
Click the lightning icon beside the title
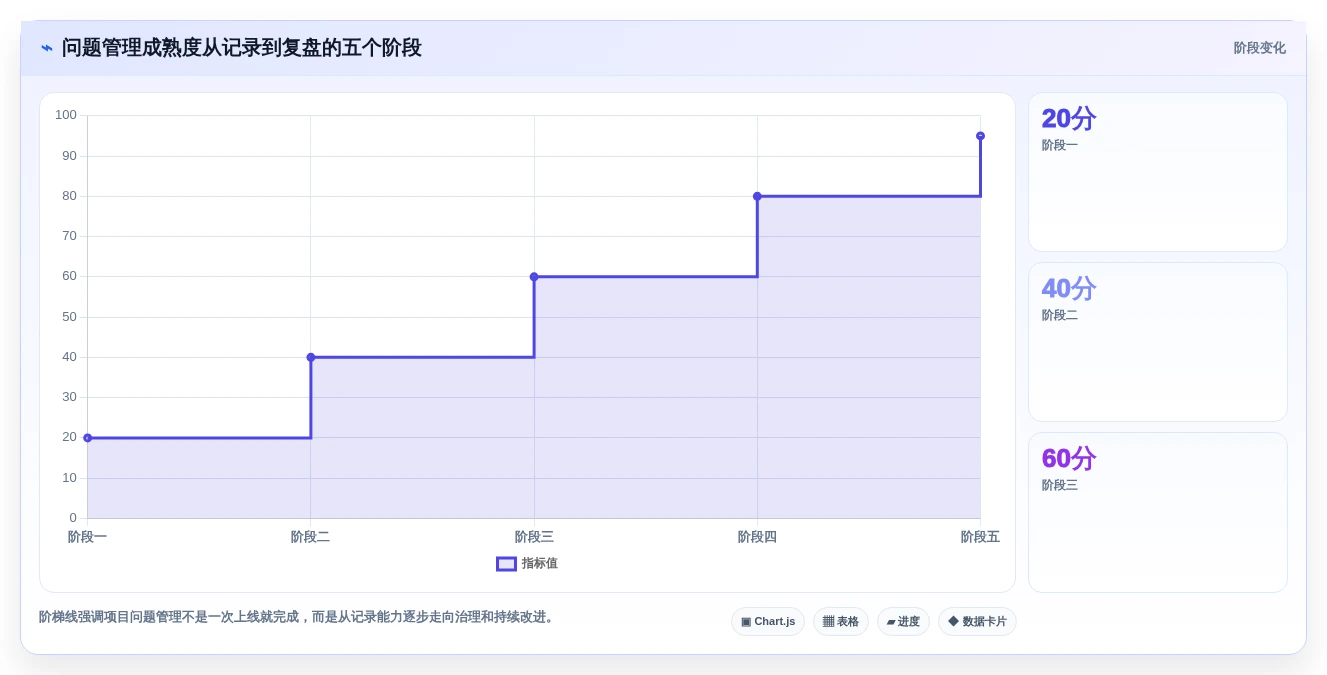47,48
